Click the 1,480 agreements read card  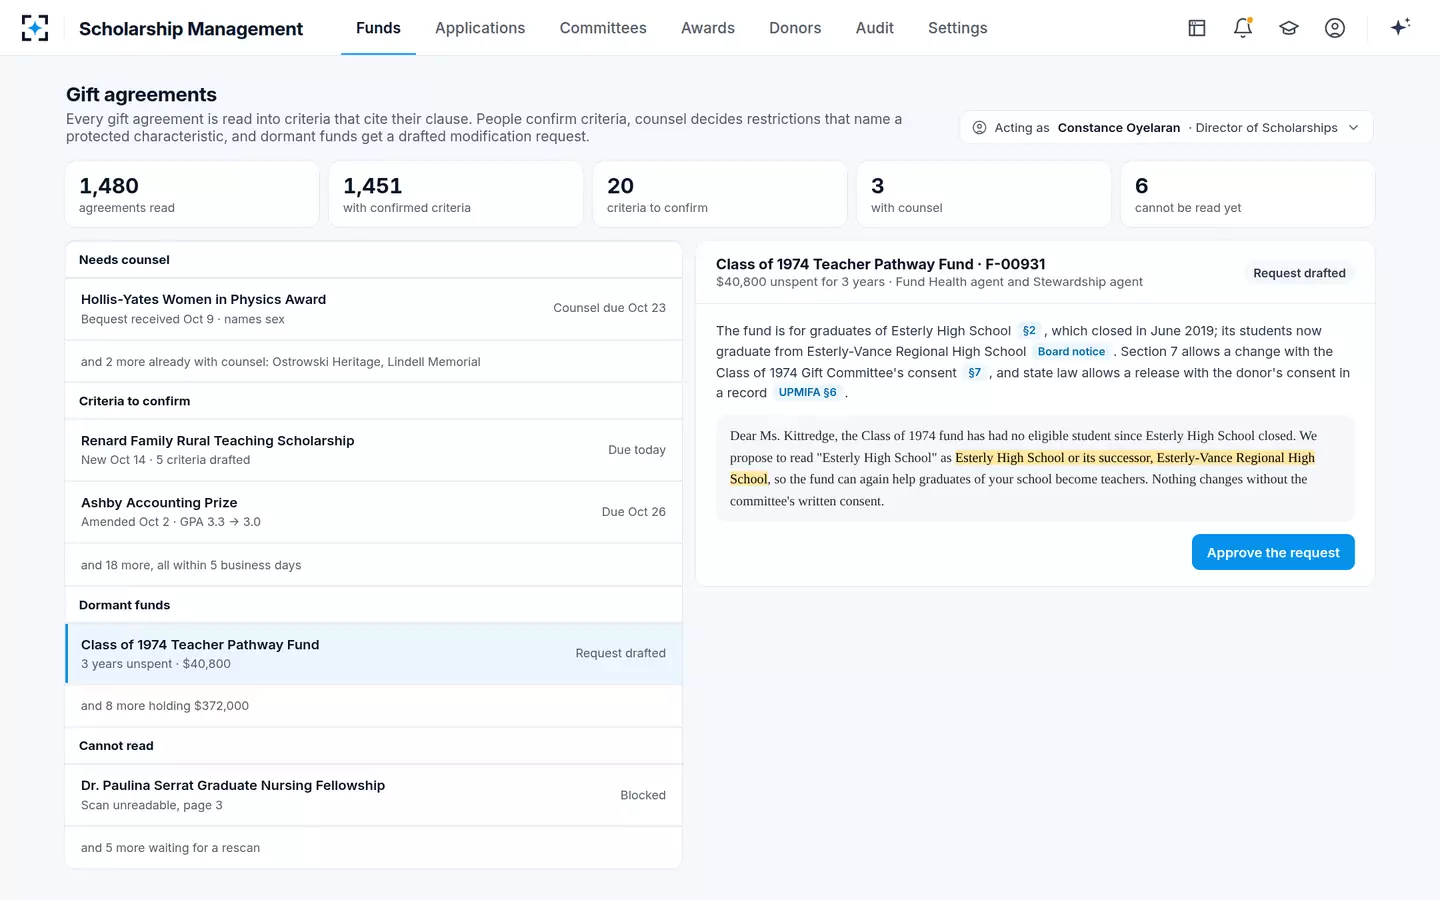pos(192,194)
